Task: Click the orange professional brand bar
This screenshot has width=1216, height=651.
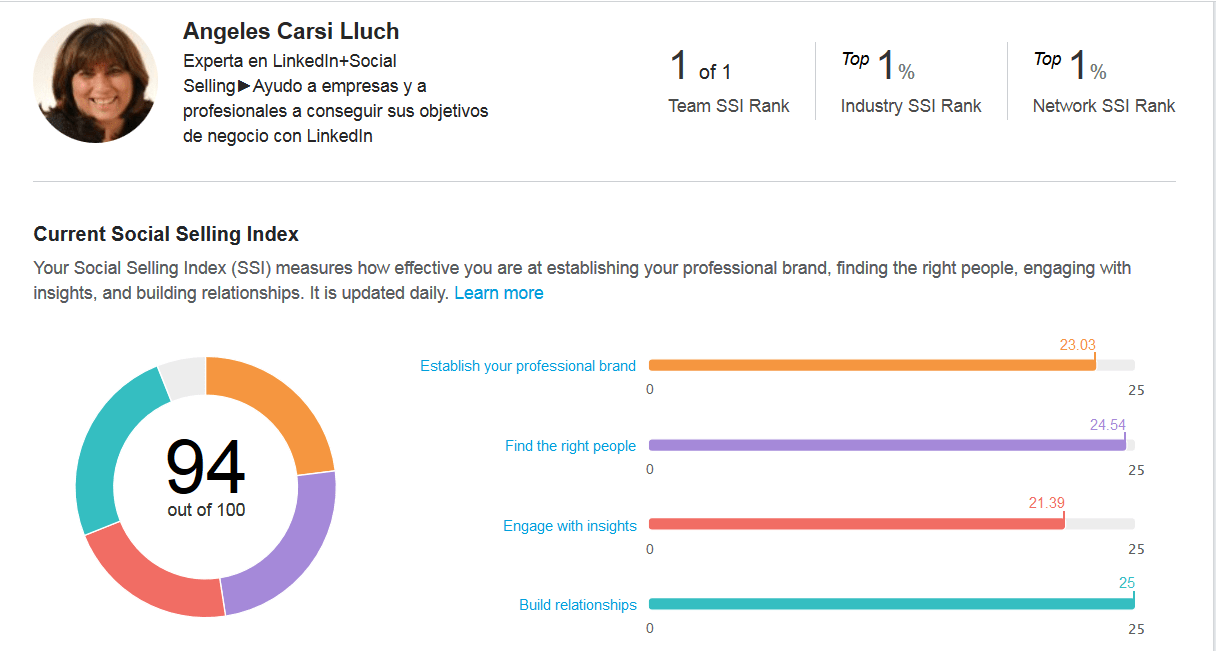Action: (872, 365)
